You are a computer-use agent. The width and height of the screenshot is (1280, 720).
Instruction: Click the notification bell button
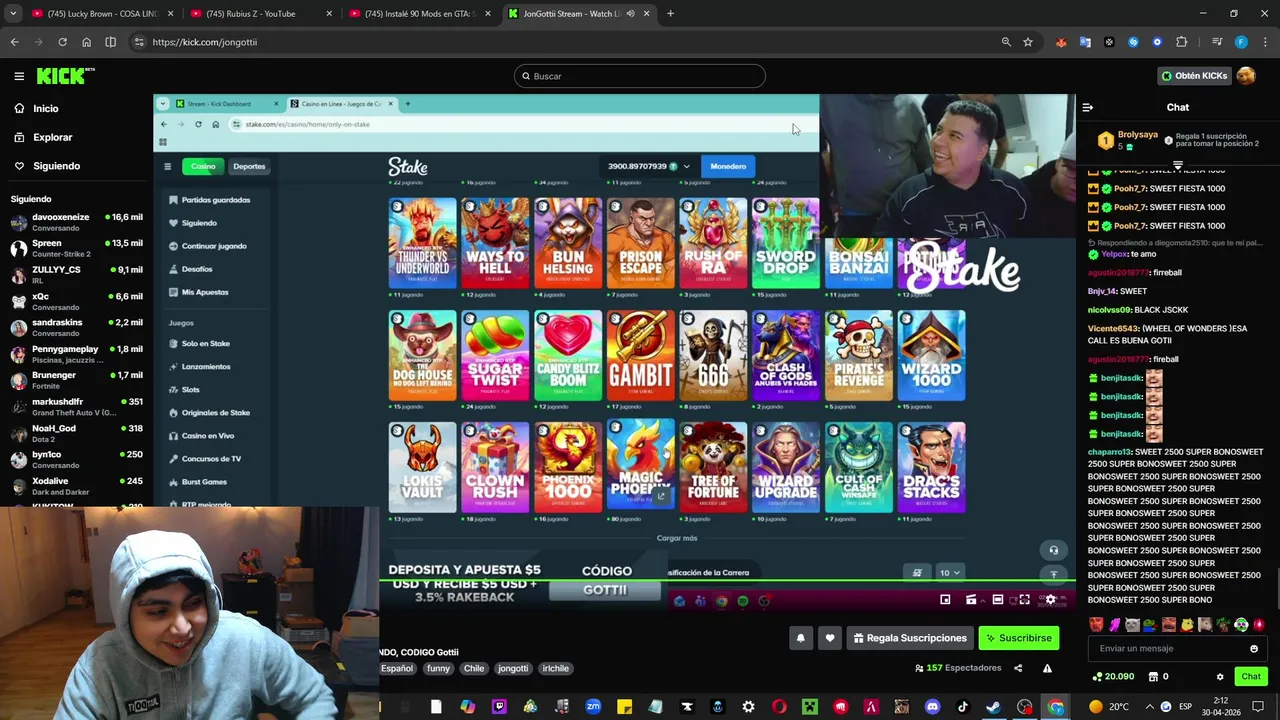click(x=800, y=638)
